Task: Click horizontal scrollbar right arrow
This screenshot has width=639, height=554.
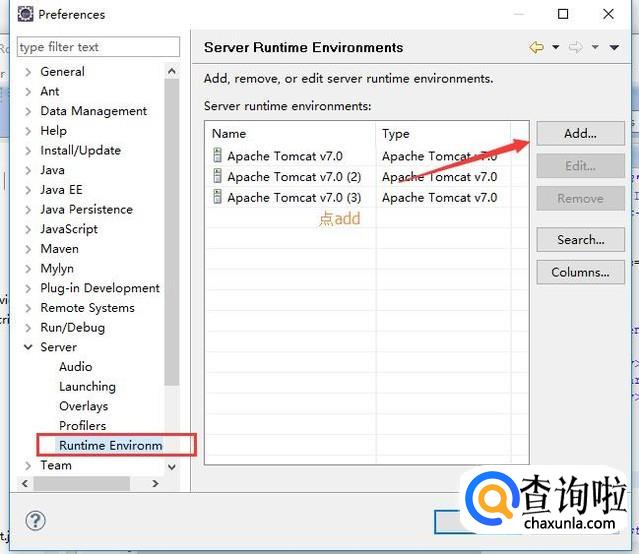Action: (x=155, y=483)
